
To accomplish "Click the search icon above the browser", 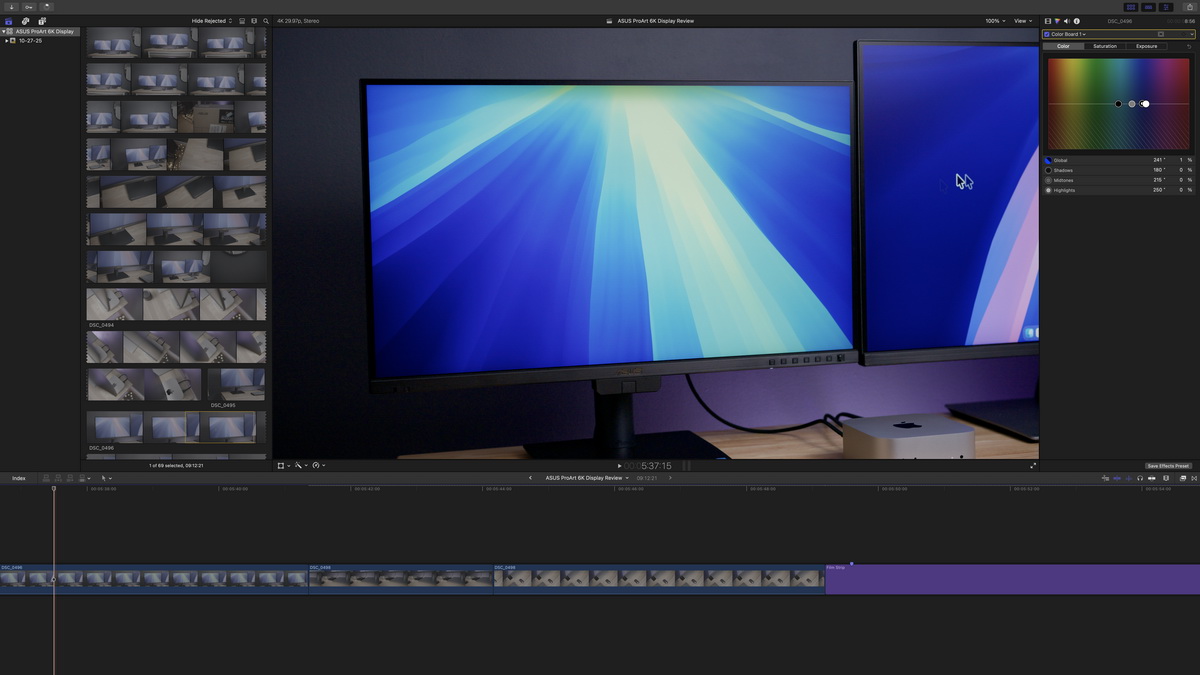I will pyautogui.click(x=265, y=21).
